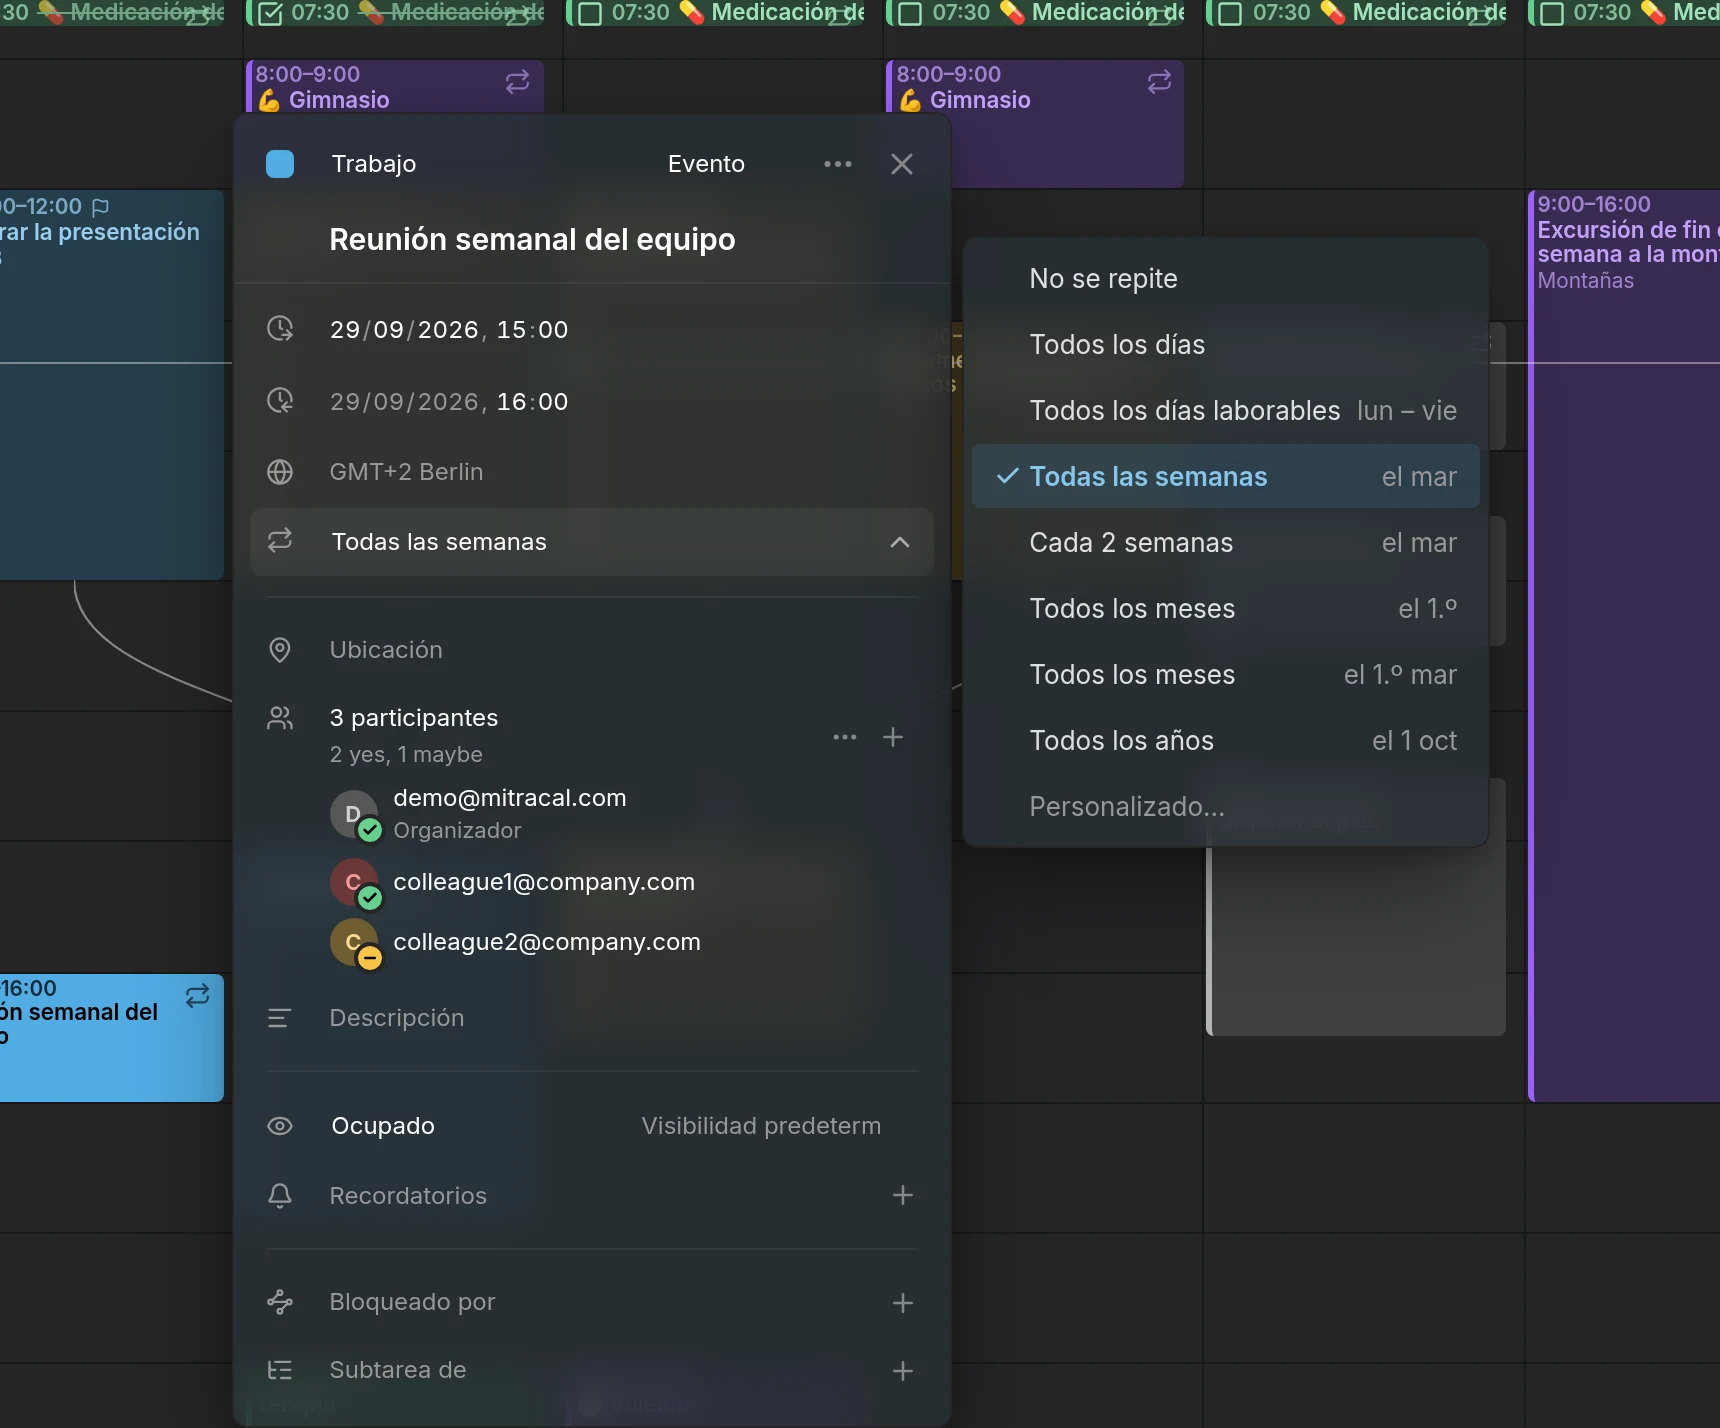Click the colleague2@company.com avatar
Viewport: 1720px width, 1428px height.
[x=354, y=942]
